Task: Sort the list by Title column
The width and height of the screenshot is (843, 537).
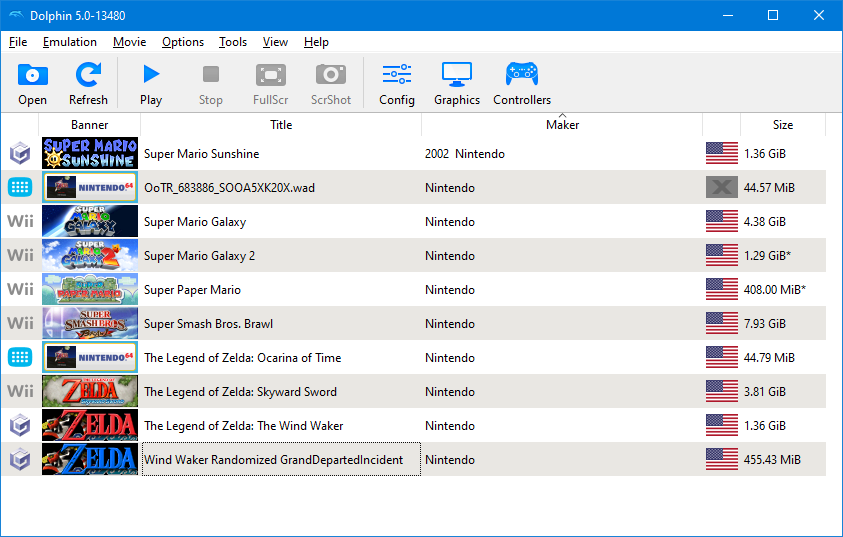Action: (281, 125)
